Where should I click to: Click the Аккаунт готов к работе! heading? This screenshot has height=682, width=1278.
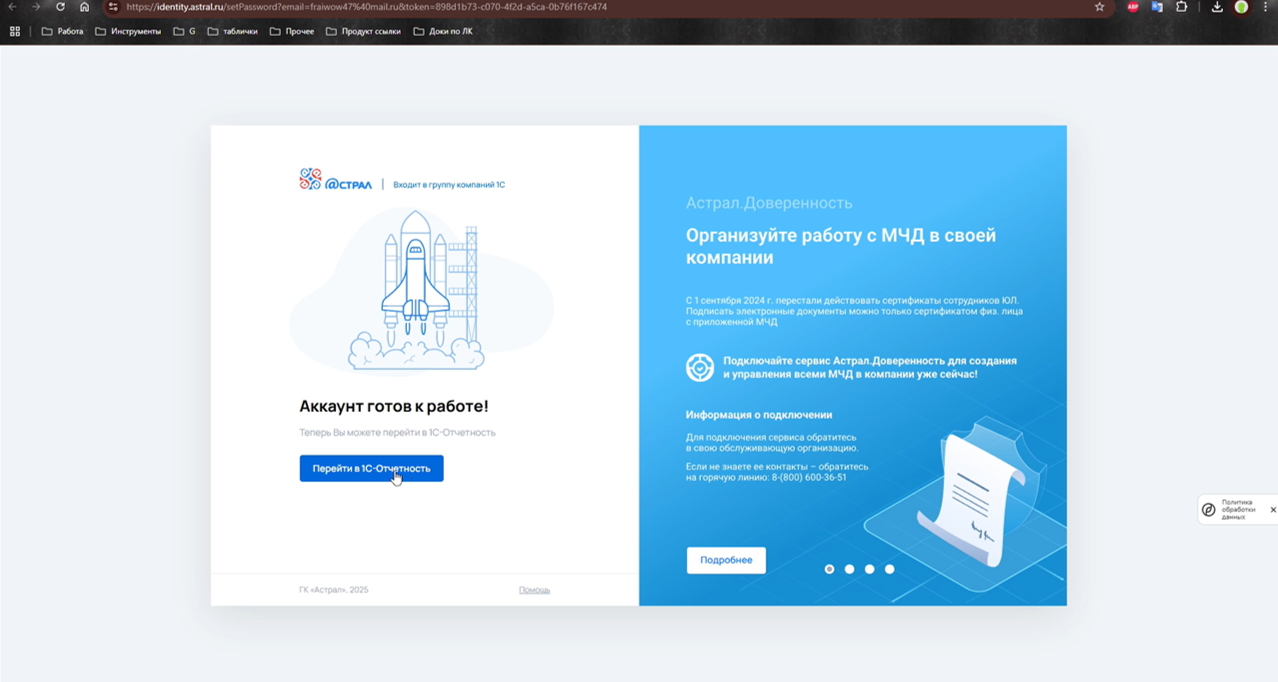point(394,406)
